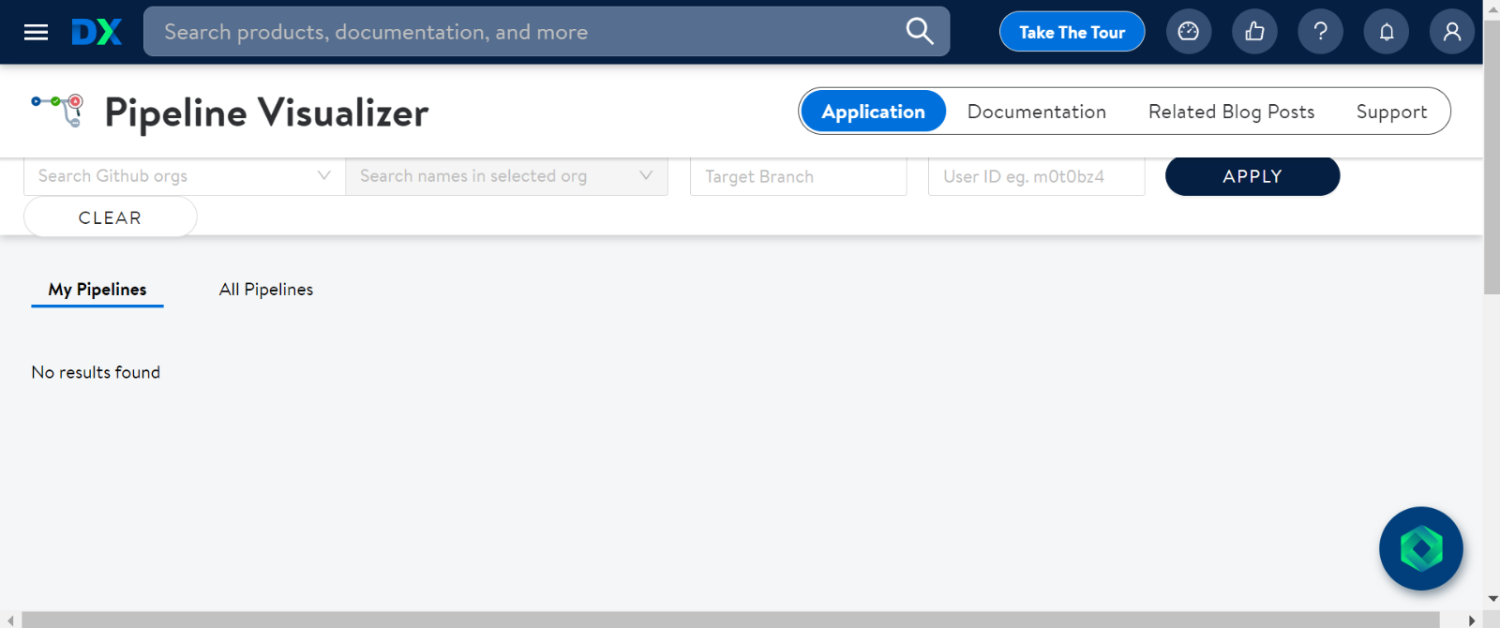Open the dashboard gauge icon

click(x=1188, y=32)
